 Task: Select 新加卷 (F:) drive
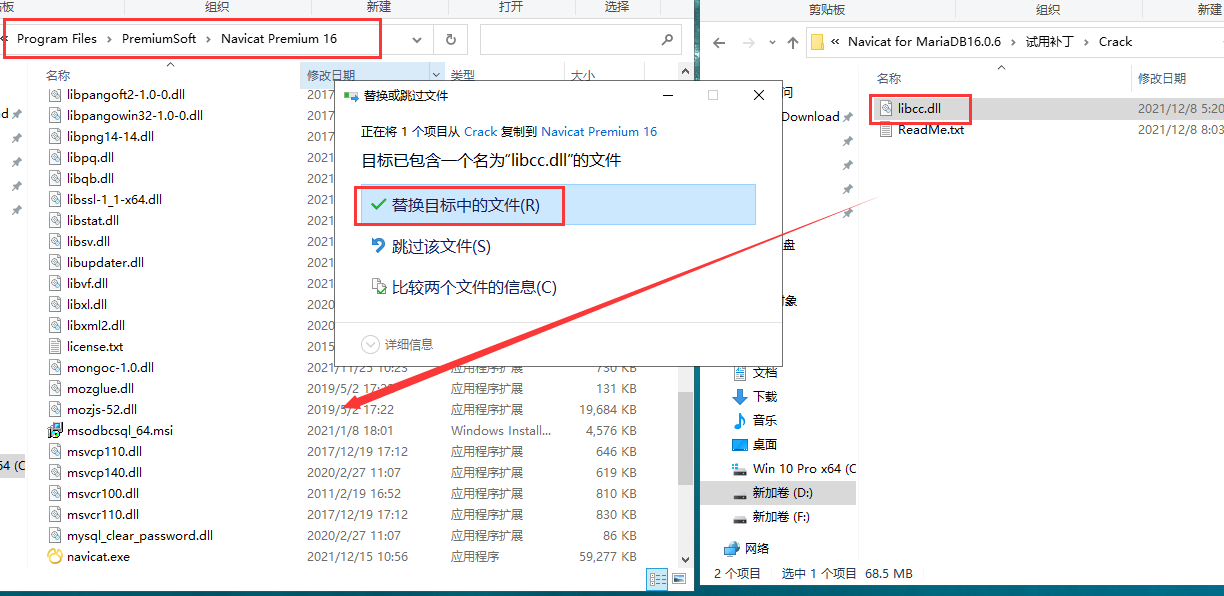779,517
